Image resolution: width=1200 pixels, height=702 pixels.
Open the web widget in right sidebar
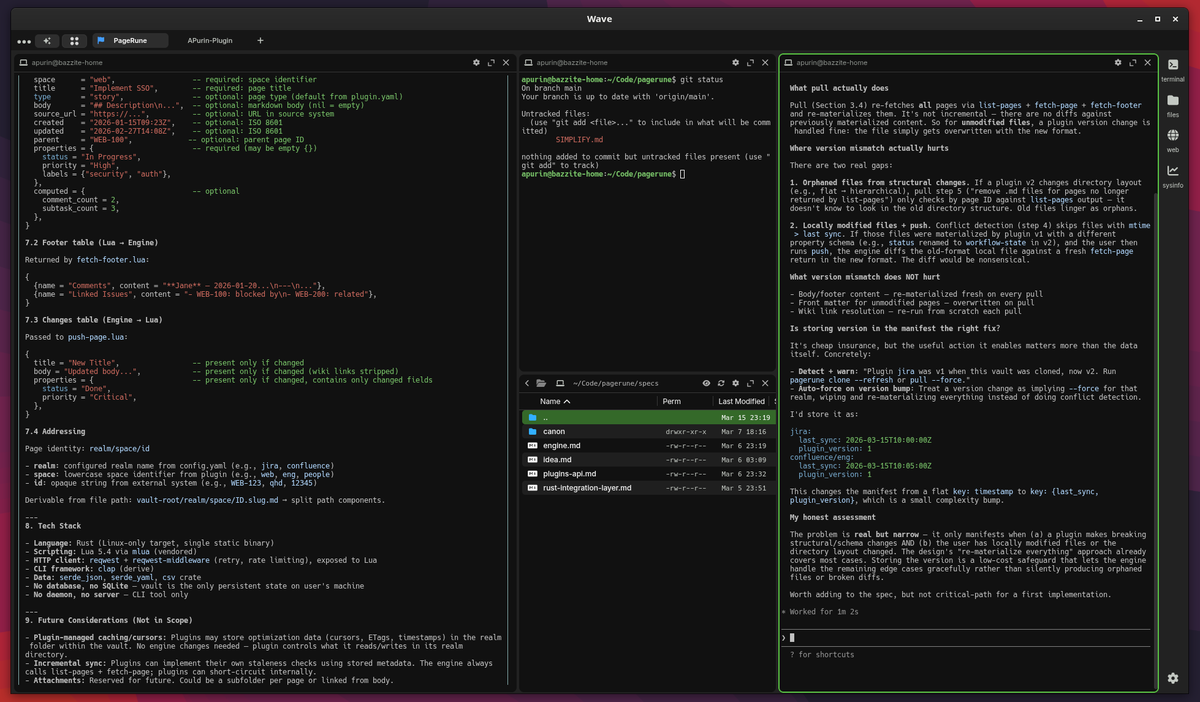coord(1173,139)
